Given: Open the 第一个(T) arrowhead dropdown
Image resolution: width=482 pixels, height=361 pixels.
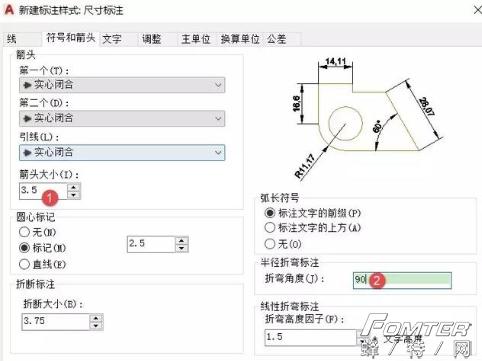Looking at the screenshot, I should pos(122,85).
